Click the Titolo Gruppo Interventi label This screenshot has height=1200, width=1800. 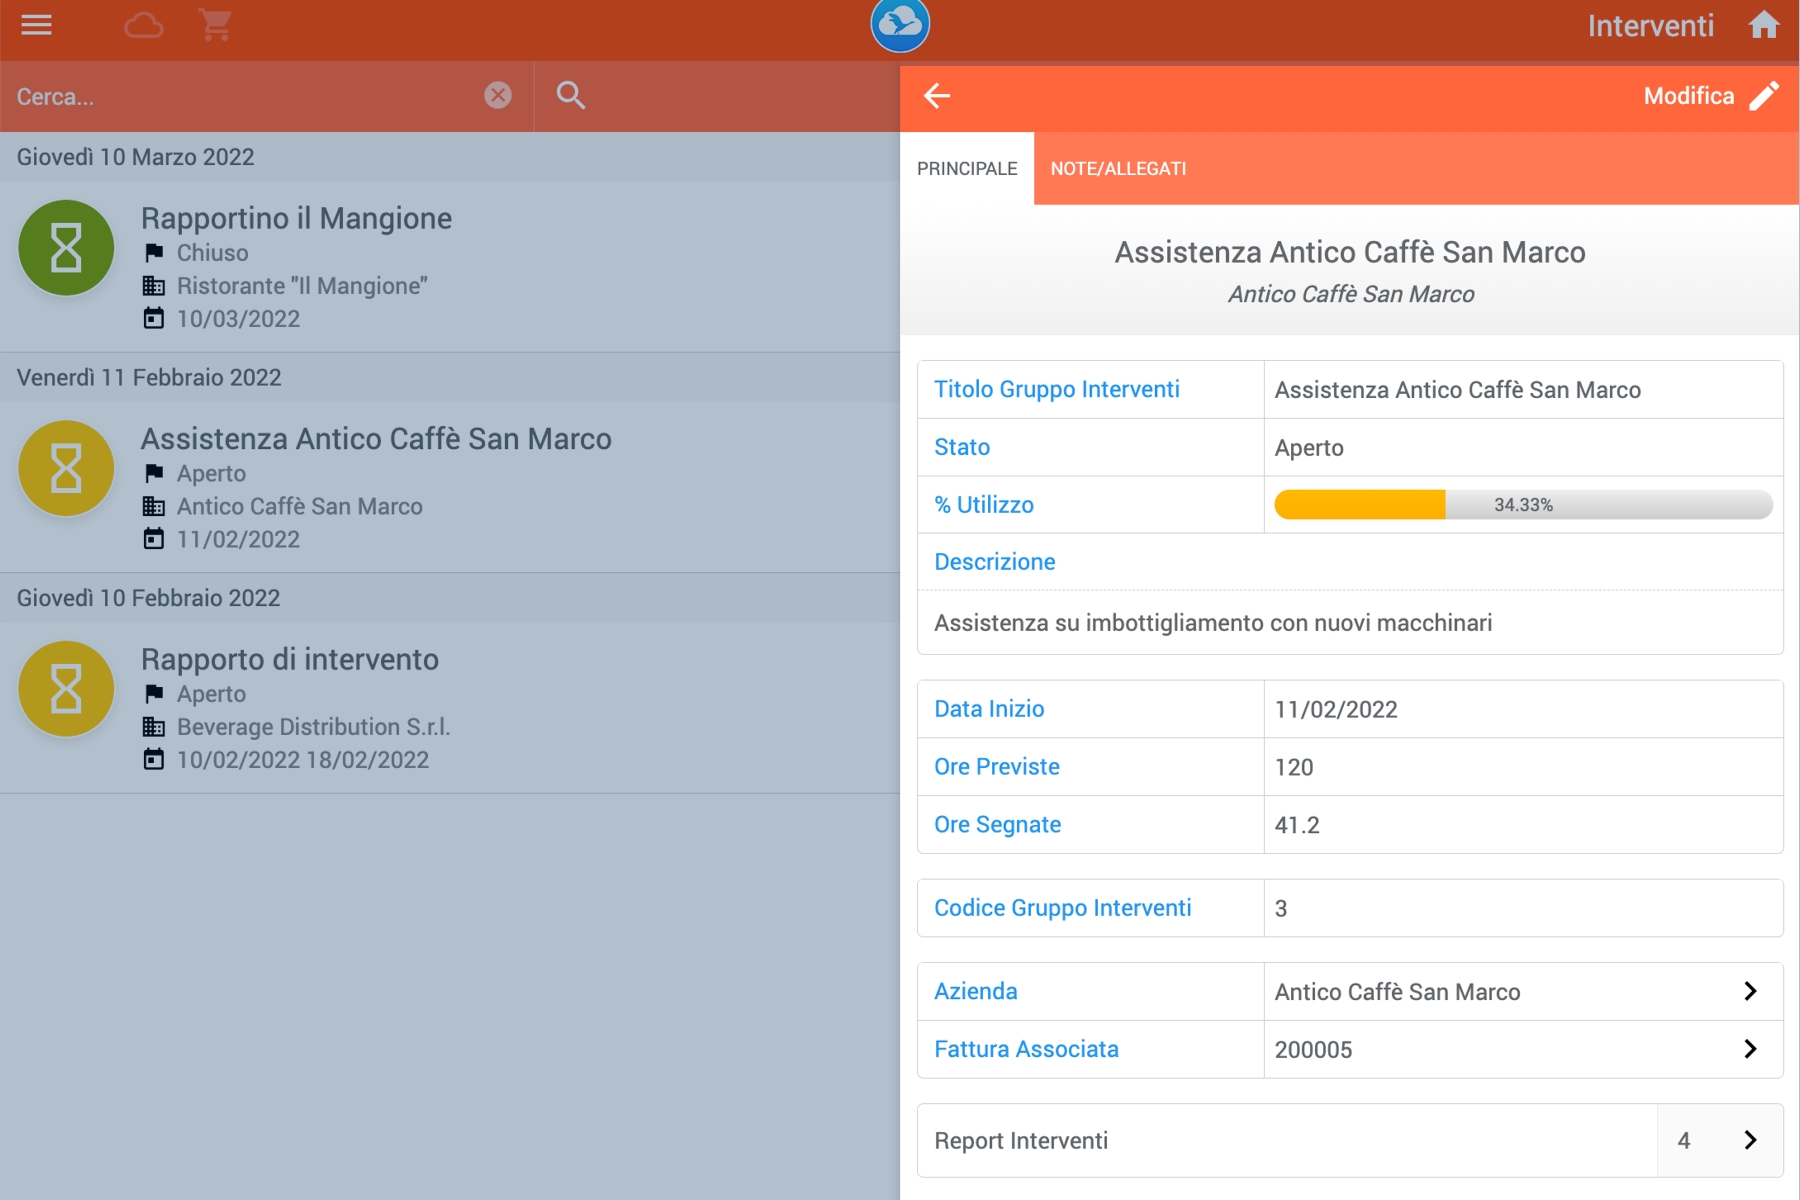point(1057,390)
